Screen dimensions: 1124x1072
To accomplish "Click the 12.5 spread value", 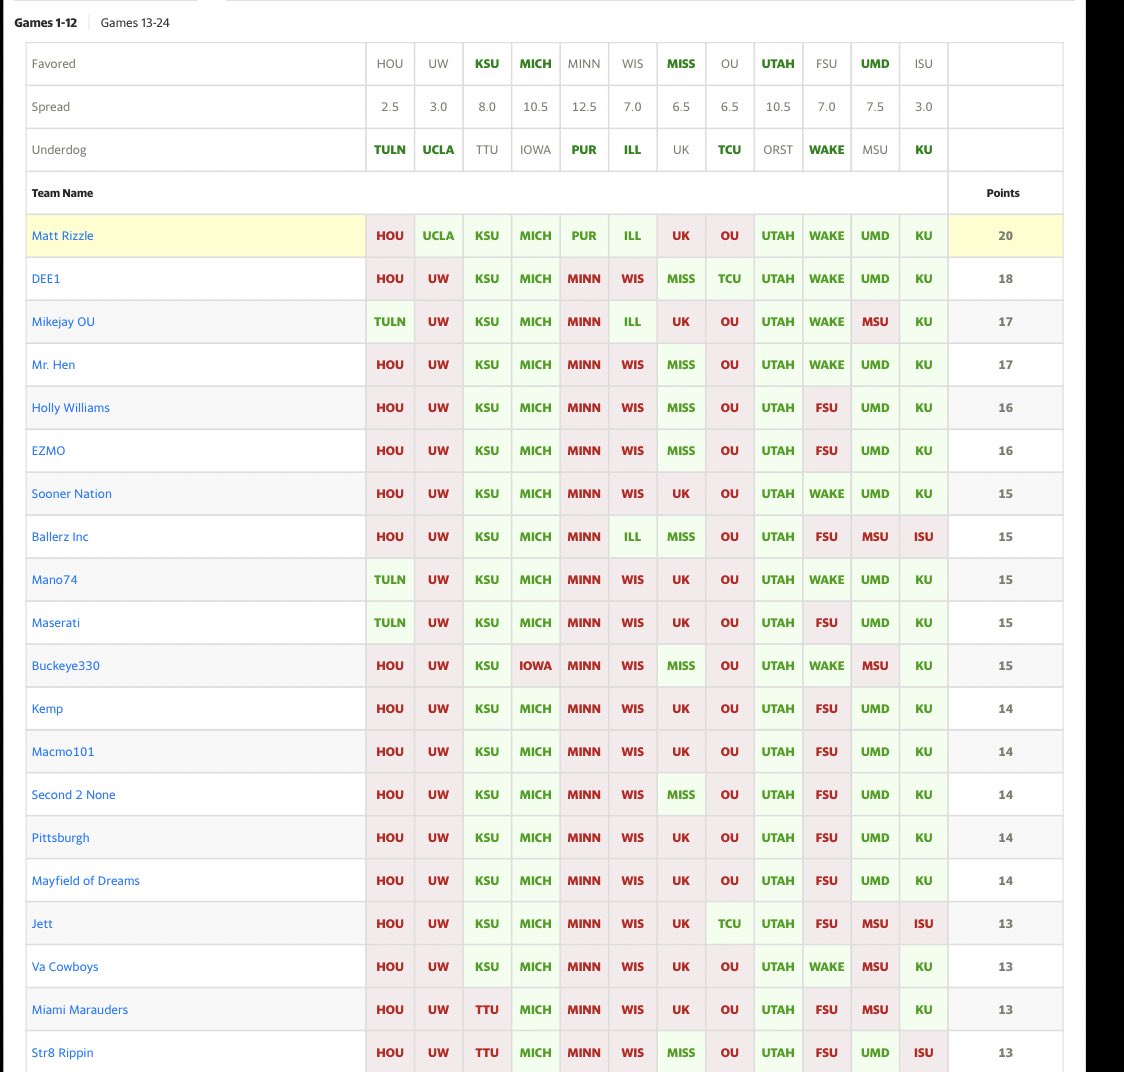I will tap(584, 107).
